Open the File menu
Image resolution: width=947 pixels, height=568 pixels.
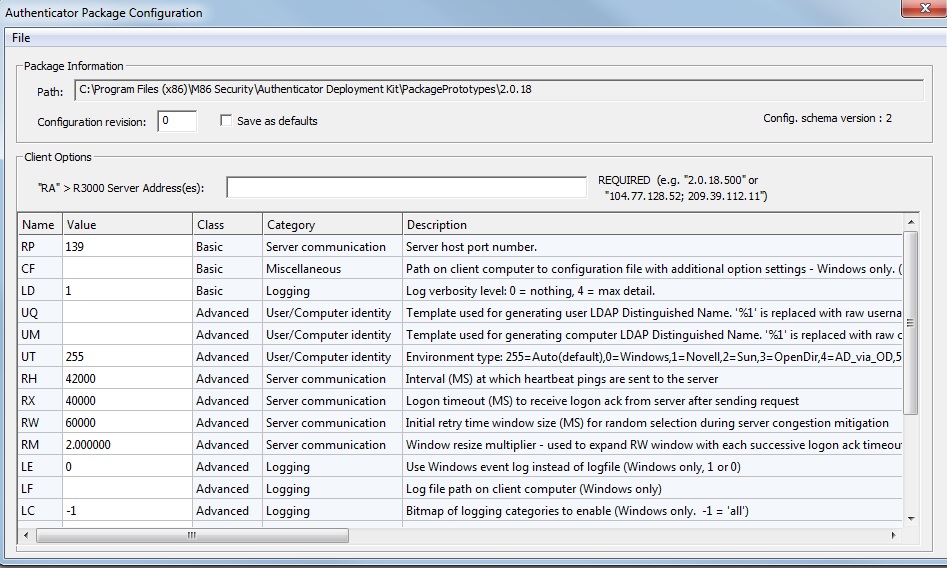(x=21, y=38)
